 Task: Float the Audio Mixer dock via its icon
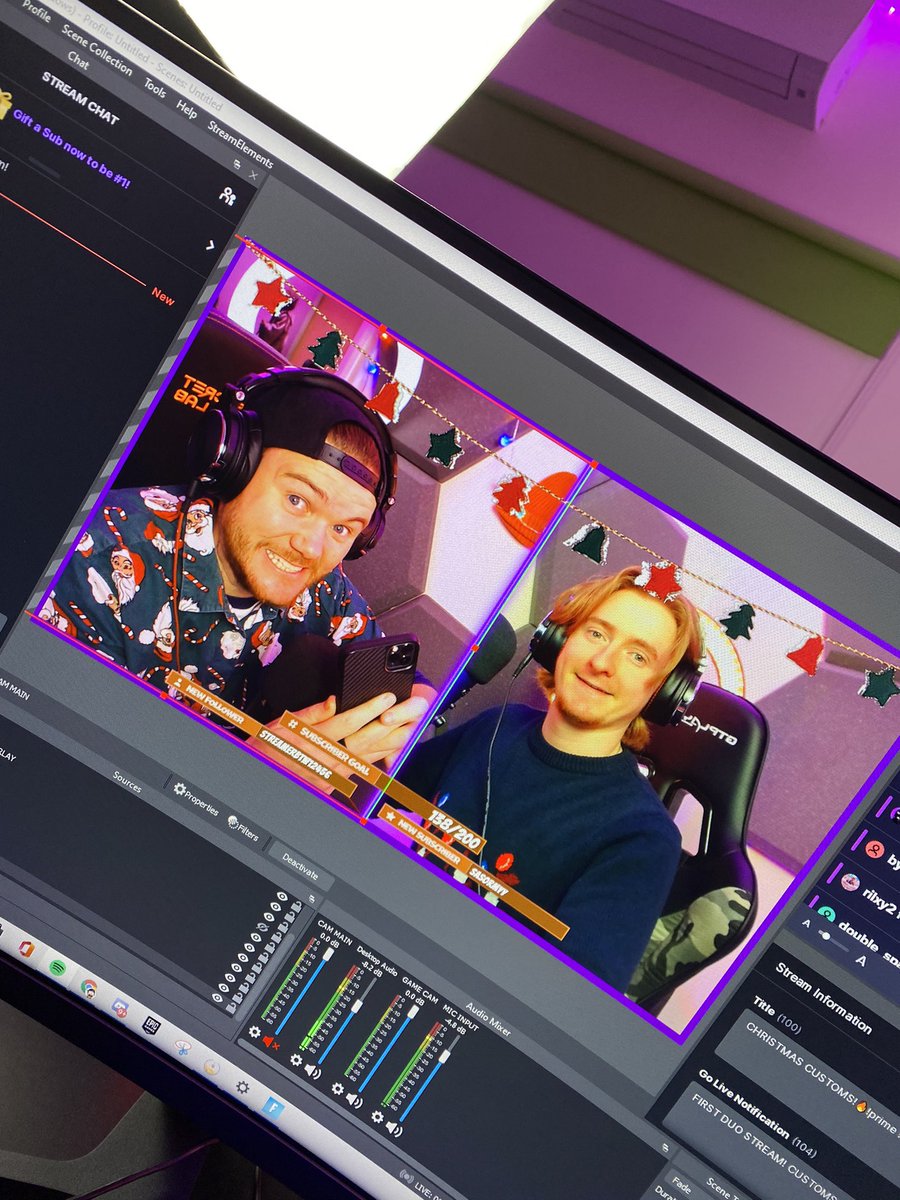tap(664, 1149)
